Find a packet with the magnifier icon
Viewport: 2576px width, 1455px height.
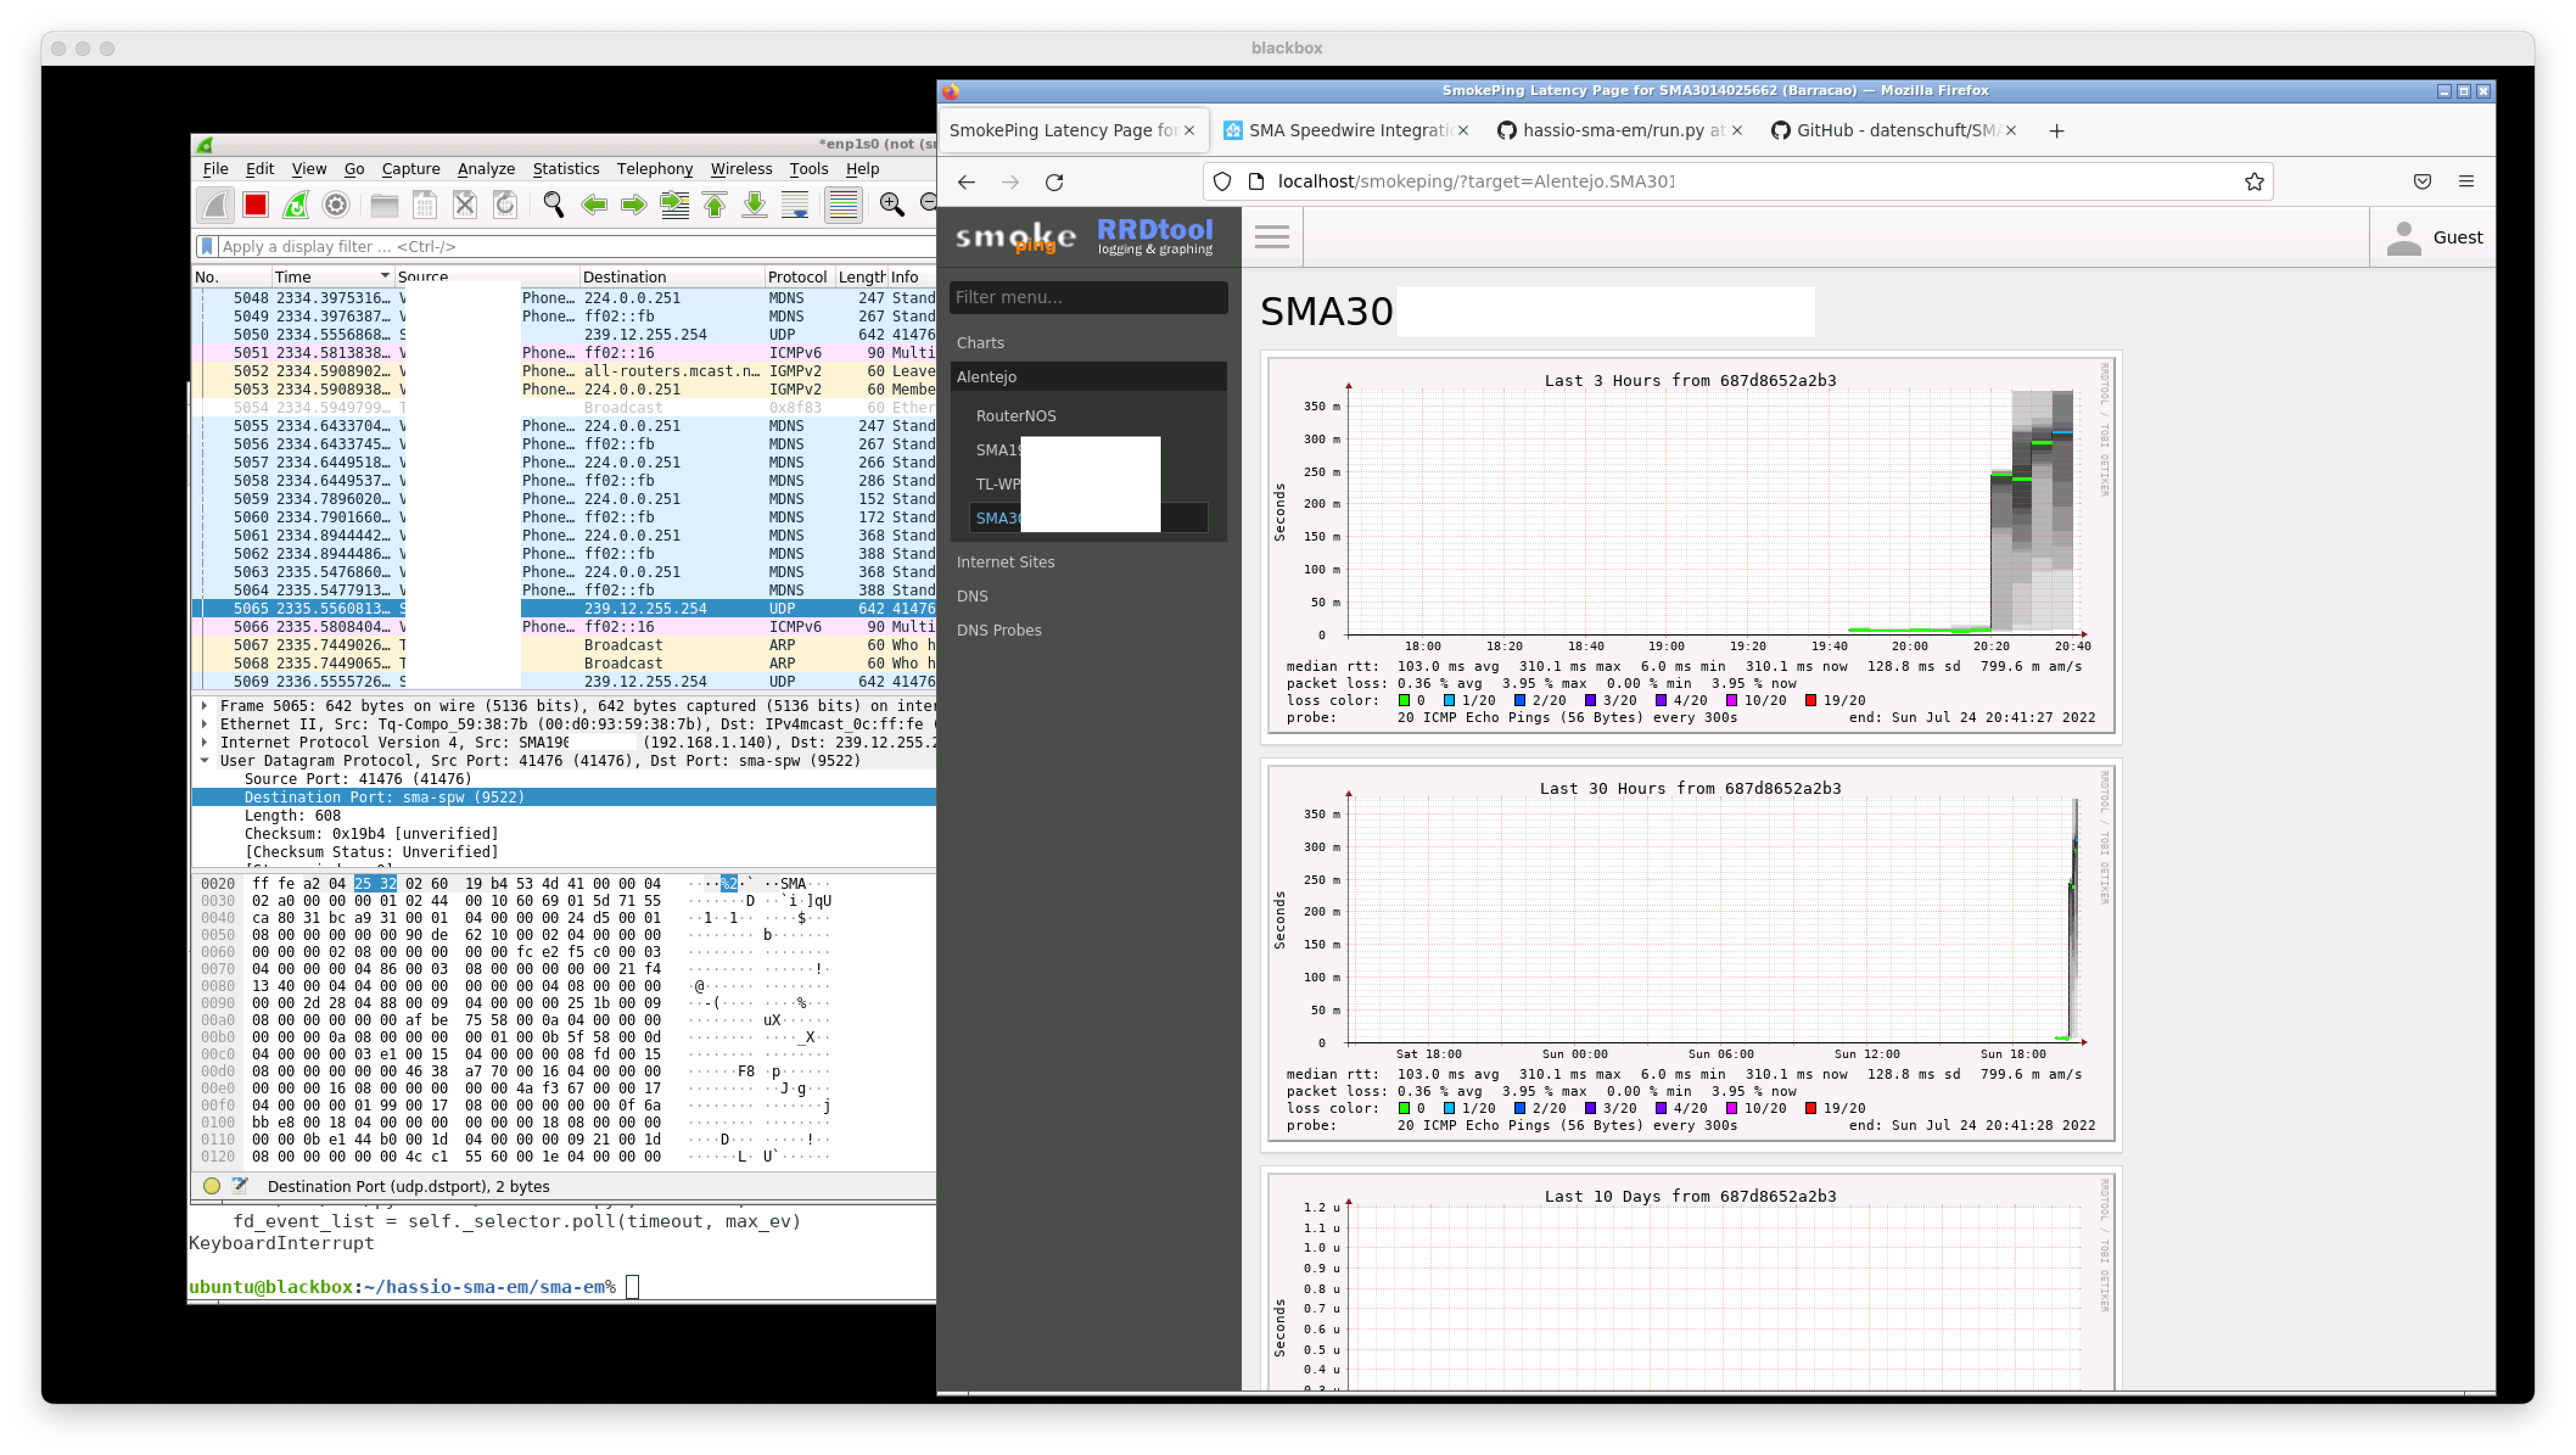pos(553,205)
